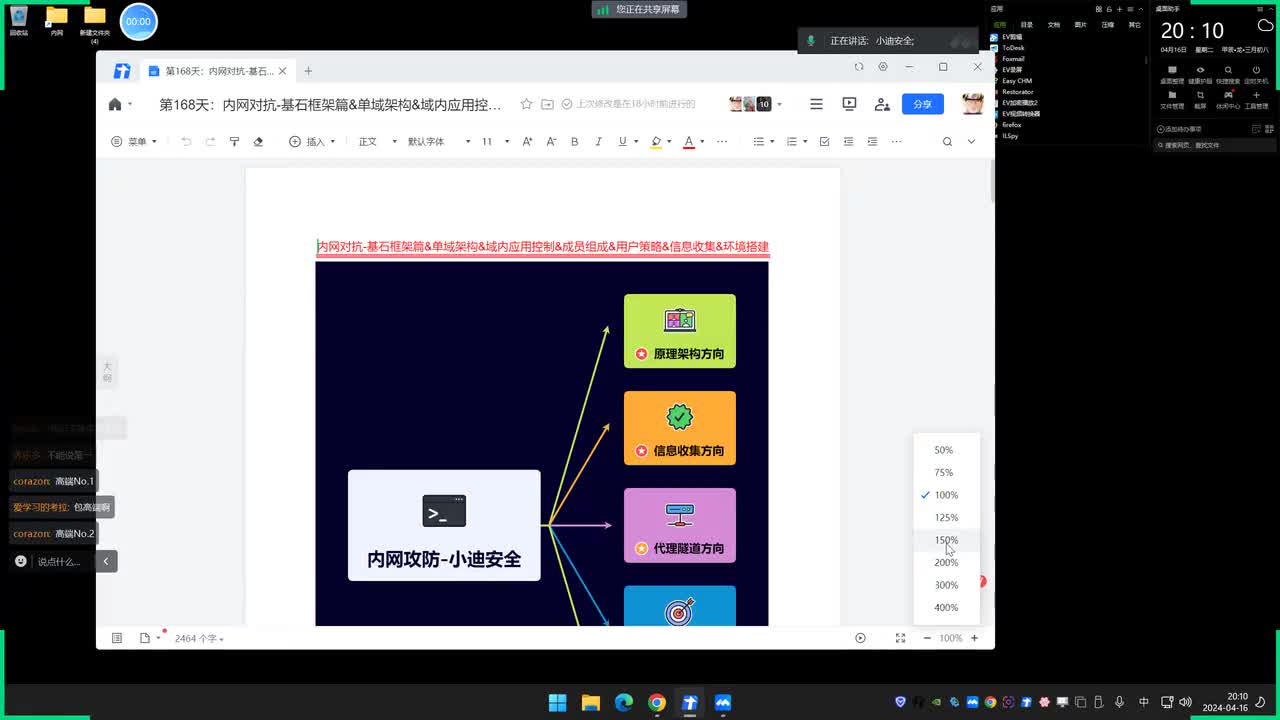Viewport: 1280px width, 720px height.
Task: Enter fullscreen via the status bar icon
Action: (x=900, y=638)
